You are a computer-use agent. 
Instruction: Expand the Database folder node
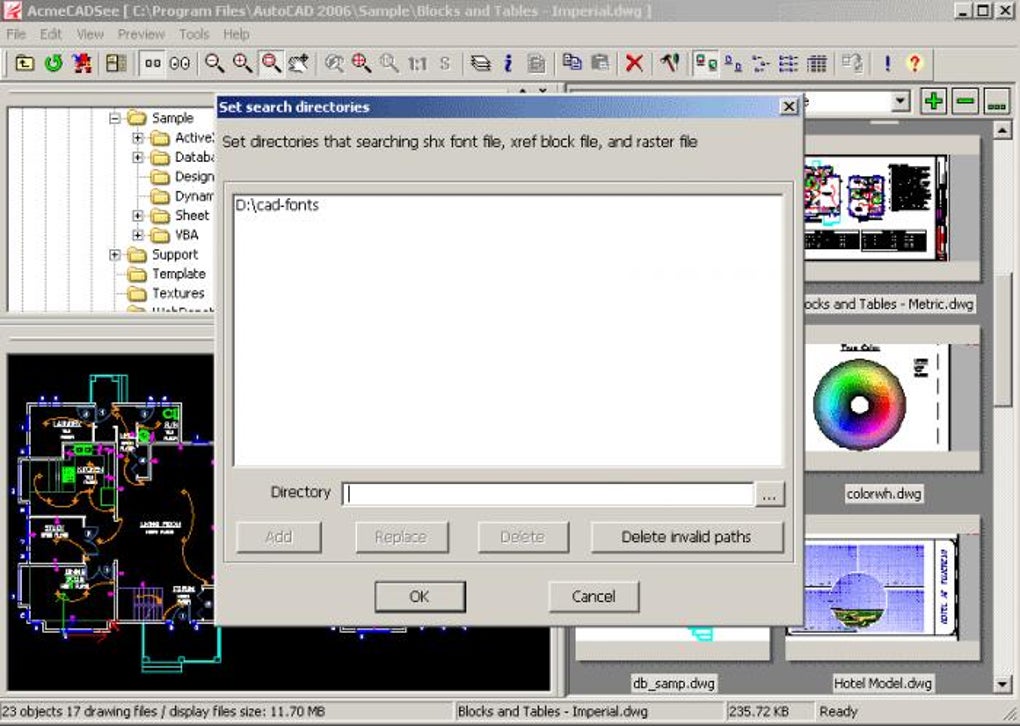(x=138, y=157)
